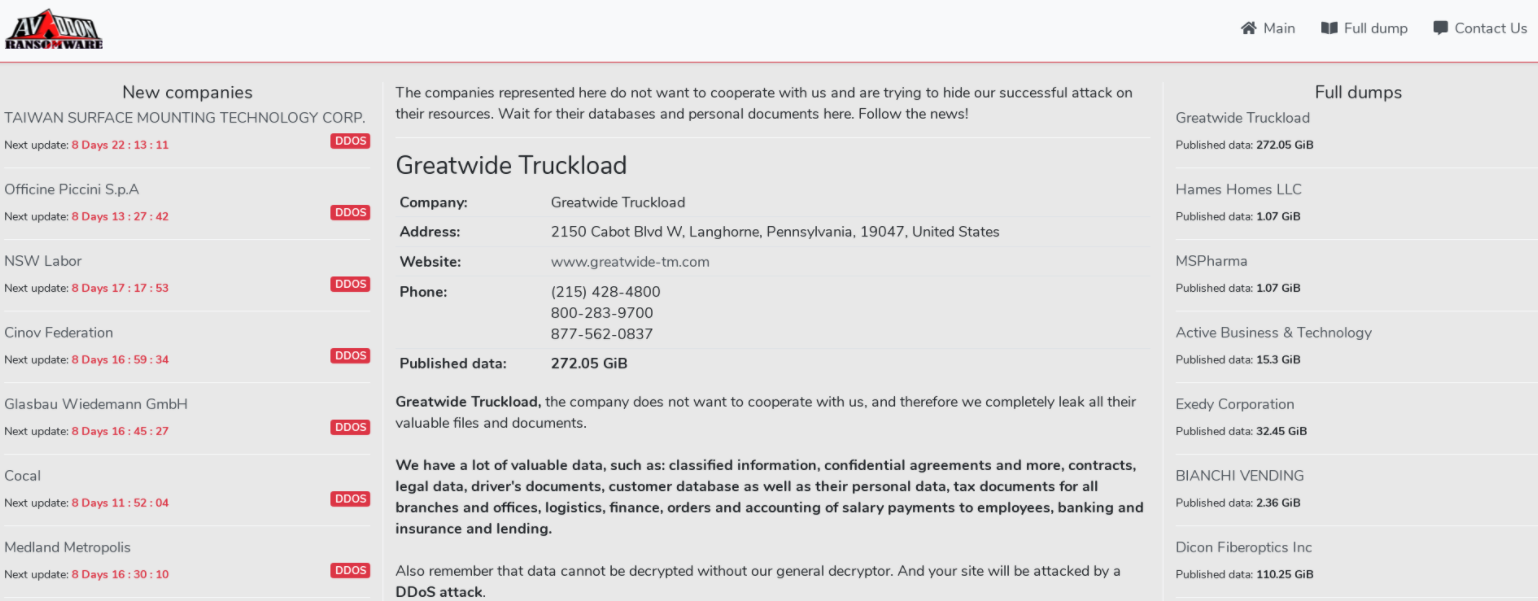The width and height of the screenshot is (1538, 601).
Task: Open Dicon Fiberoptics Inc full dump
Action: [x=1244, y=548]
